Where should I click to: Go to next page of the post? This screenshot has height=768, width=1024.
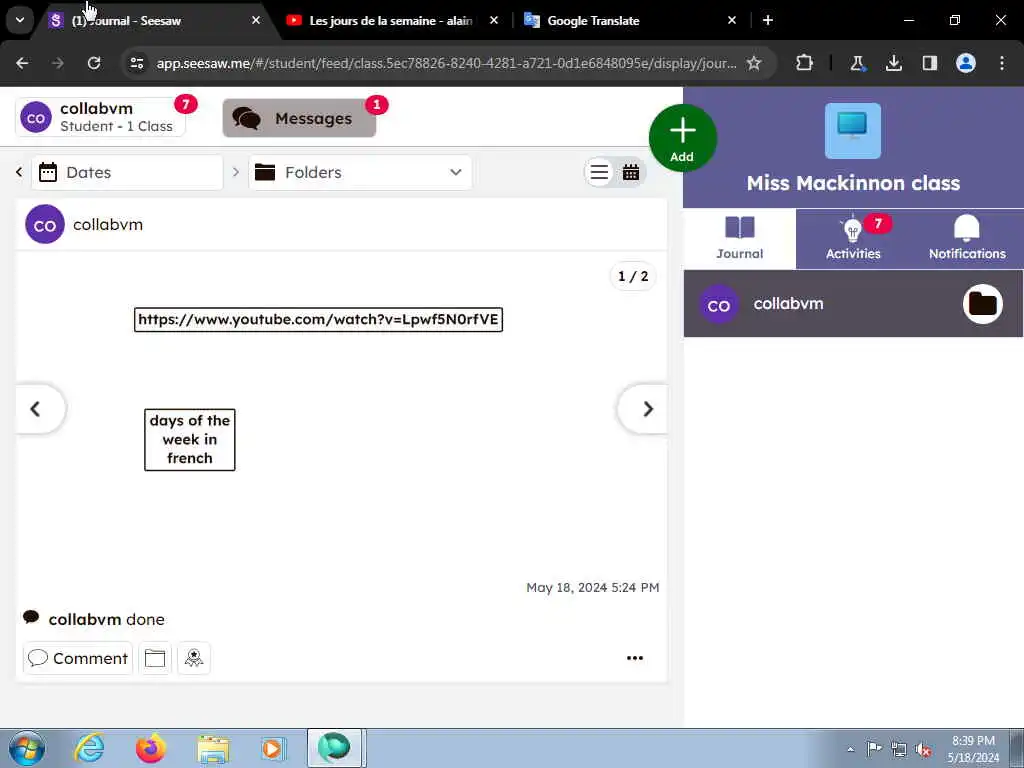pos(643,409)
